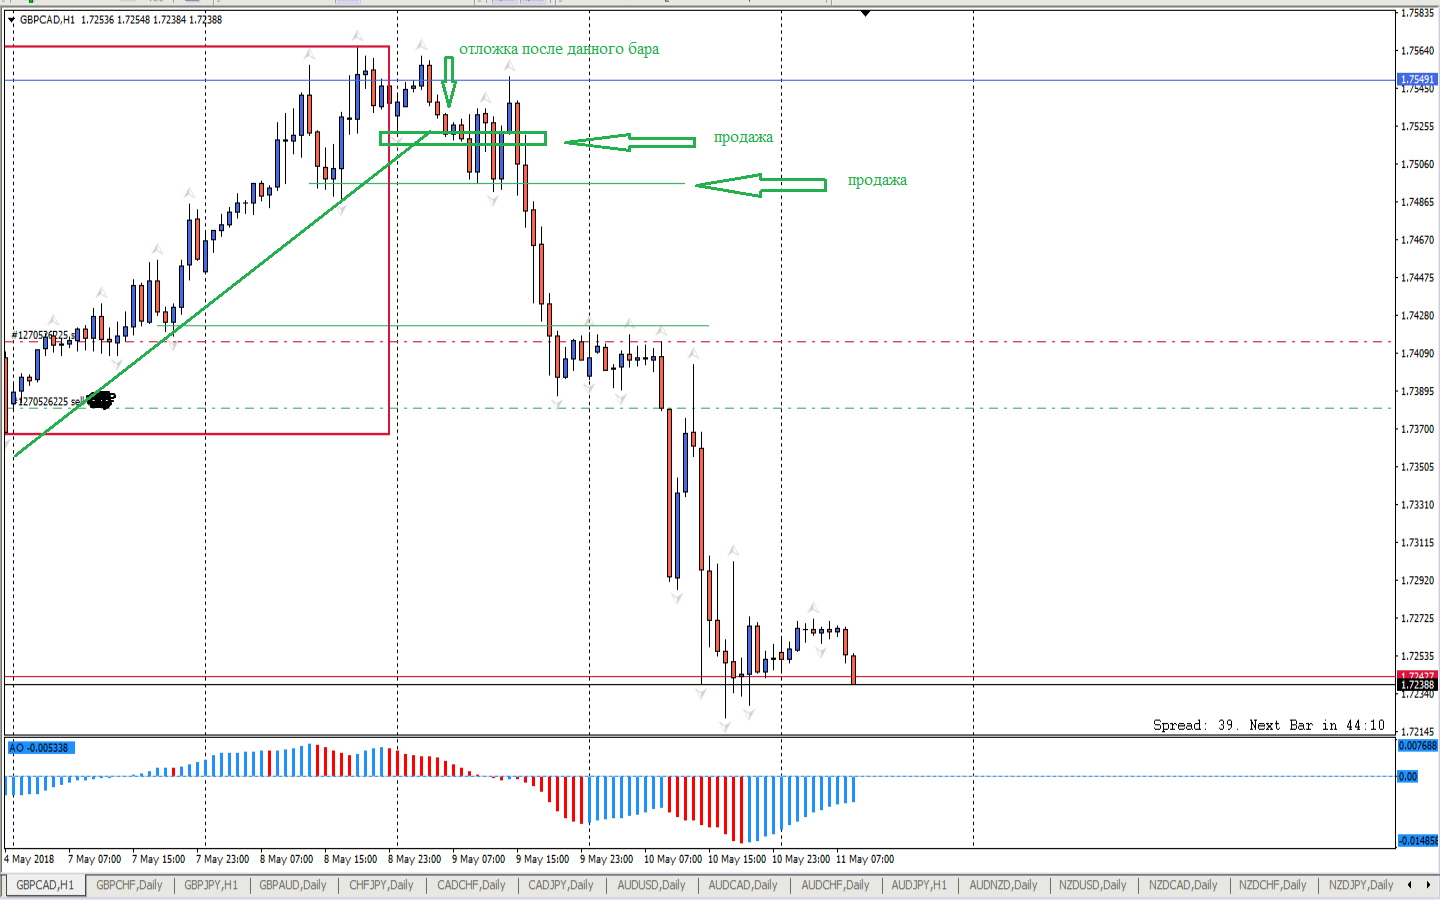The width and height of the screenshot is (1440, 900).
Task: Click the 1.72145 price scale value
Action: tap(1418, 732)
